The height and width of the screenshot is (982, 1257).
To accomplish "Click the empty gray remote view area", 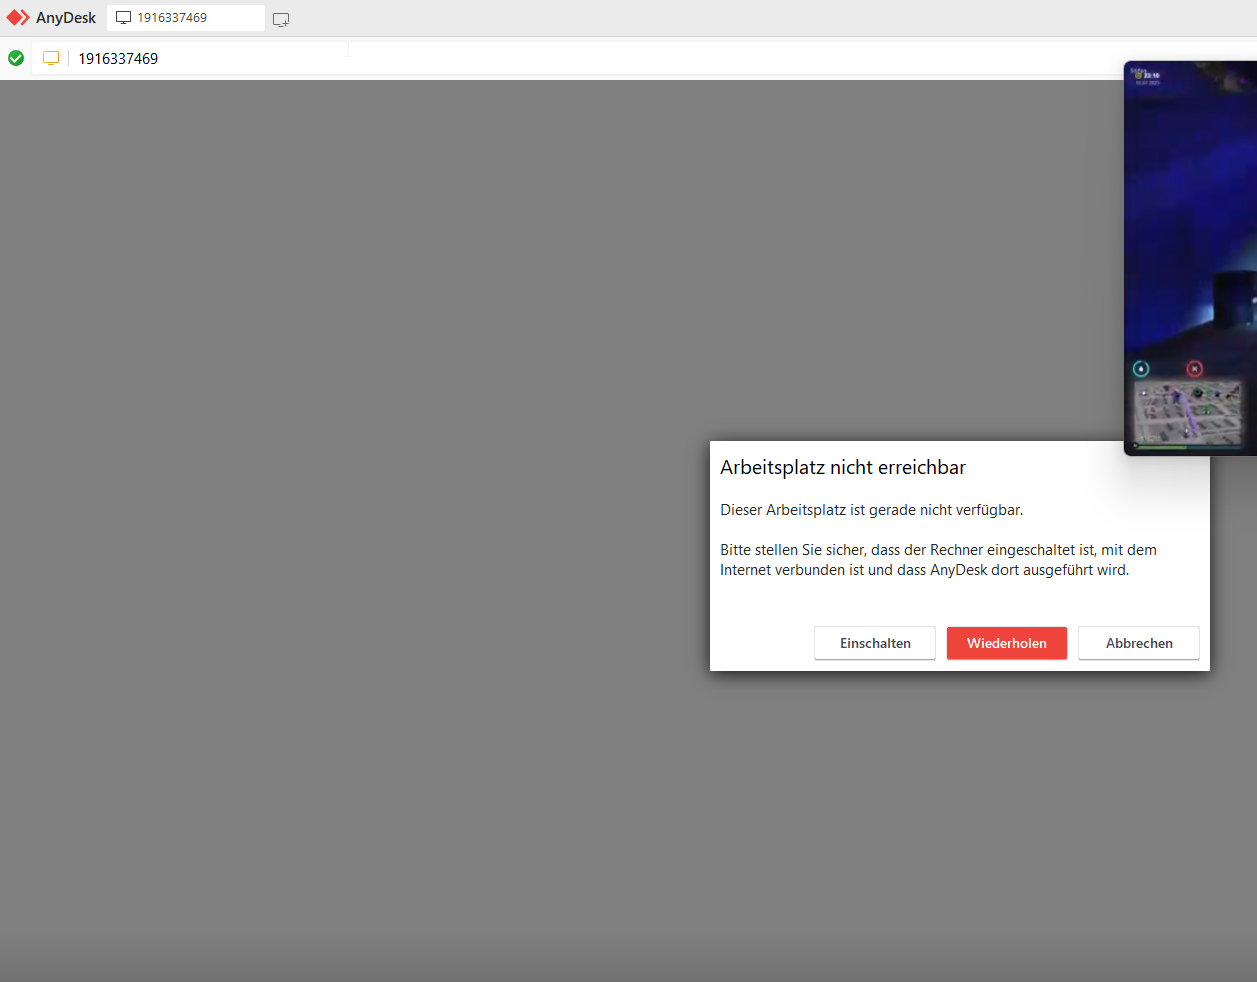I will tap(350, 500).
